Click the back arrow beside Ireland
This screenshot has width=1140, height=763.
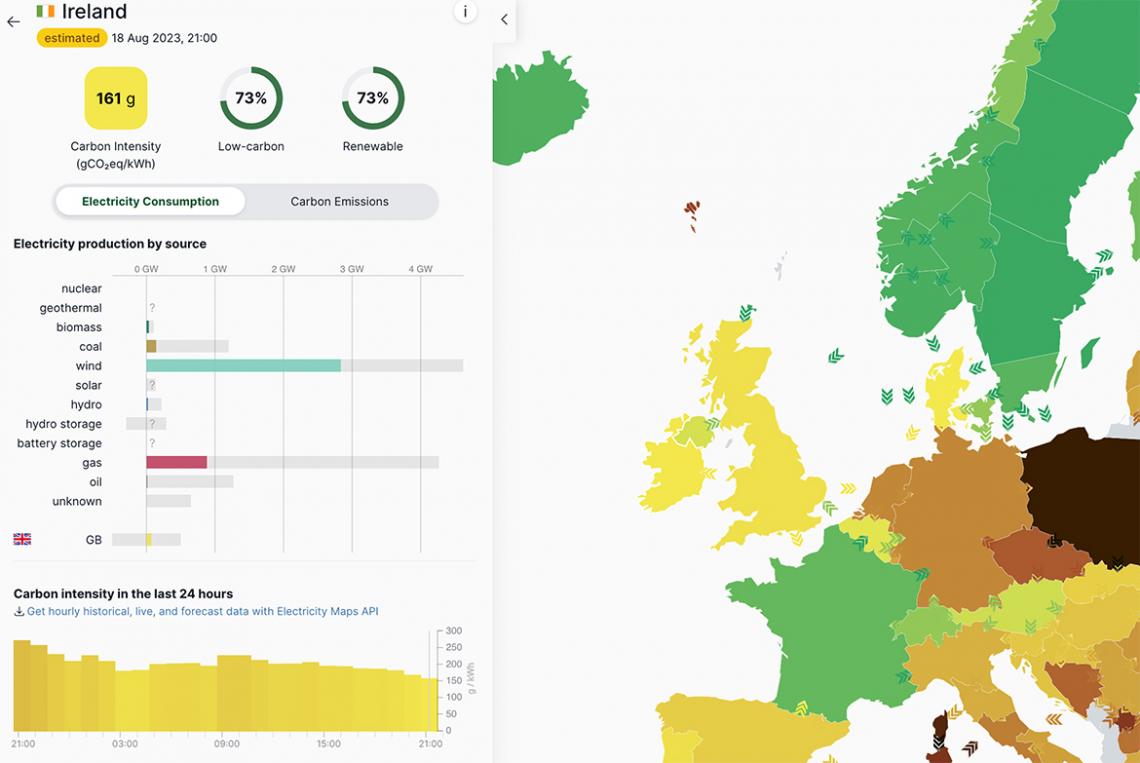(x=13, y=22)
